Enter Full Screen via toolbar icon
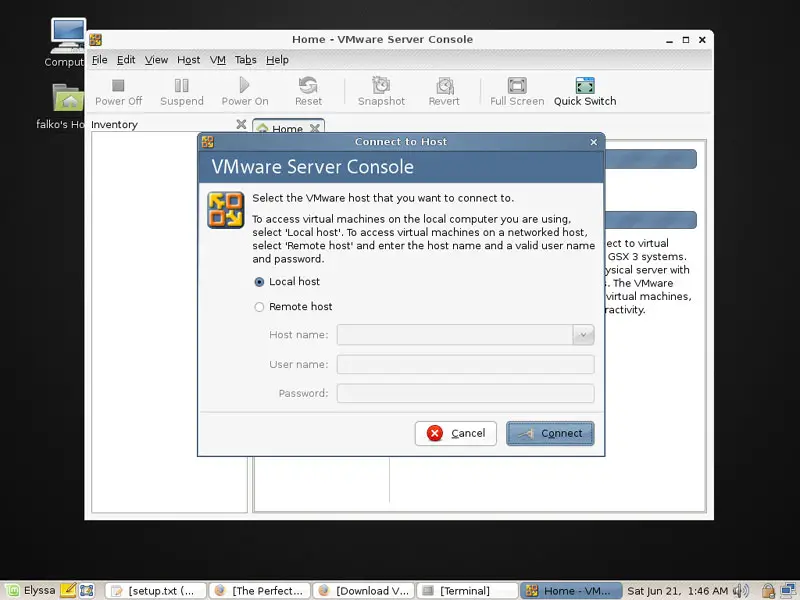 [x=517, y=85]
